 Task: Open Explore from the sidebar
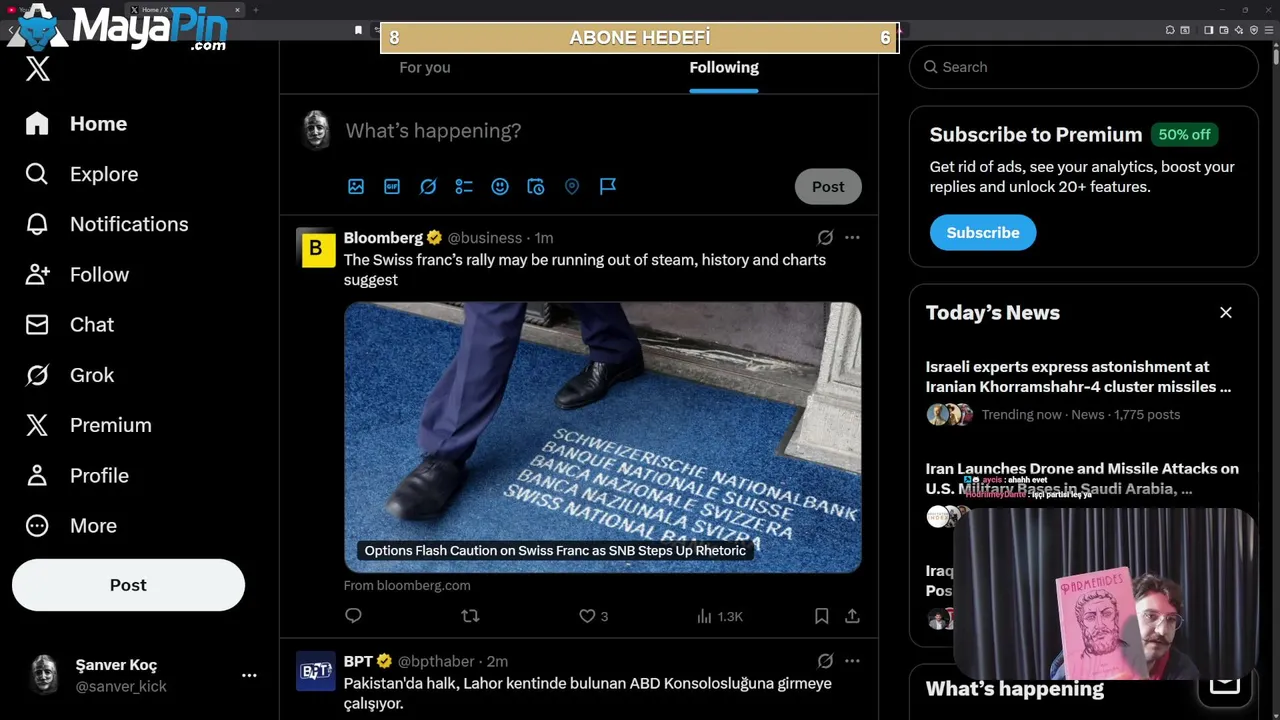[x=82, y=174]
